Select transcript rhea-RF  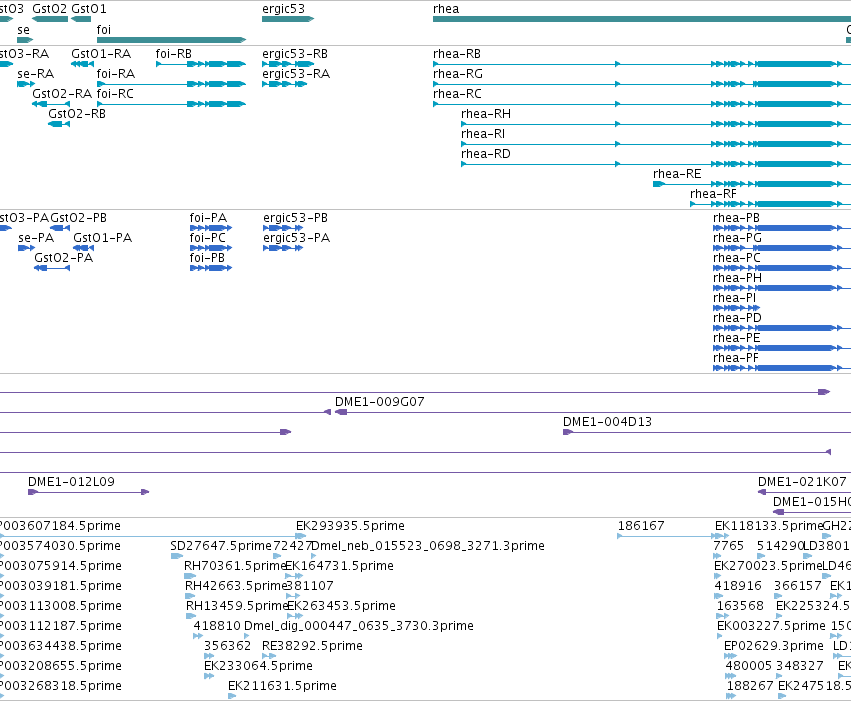tap(771, 204)
